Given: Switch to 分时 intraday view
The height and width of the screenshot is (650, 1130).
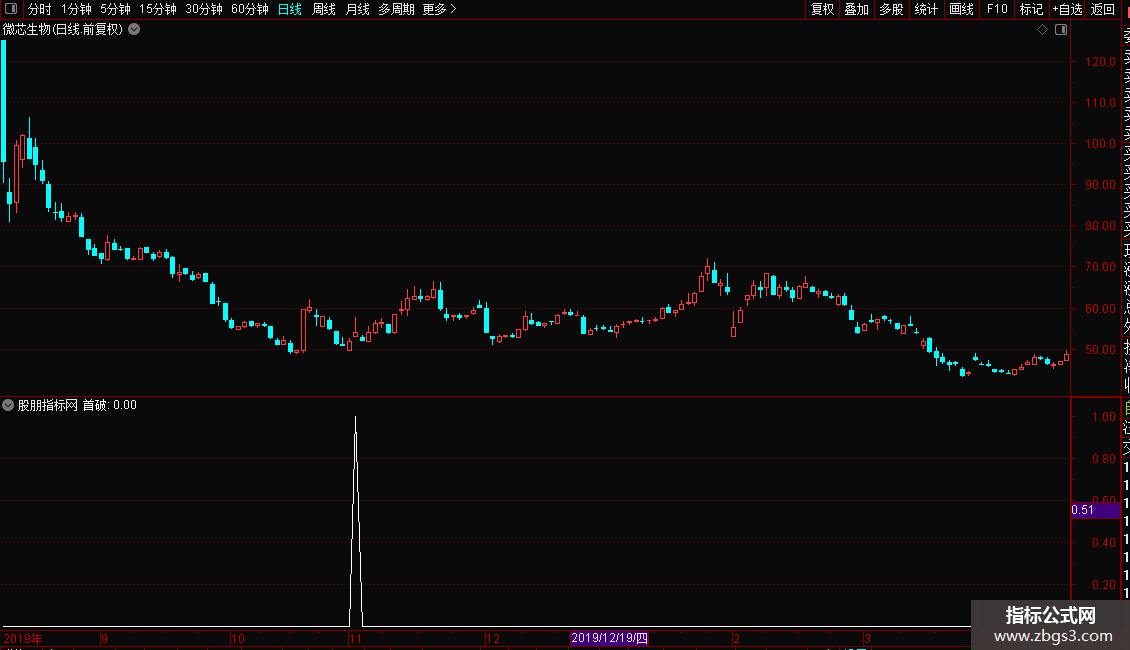Looking at the screenshot, I should click(x=40, y=9).
